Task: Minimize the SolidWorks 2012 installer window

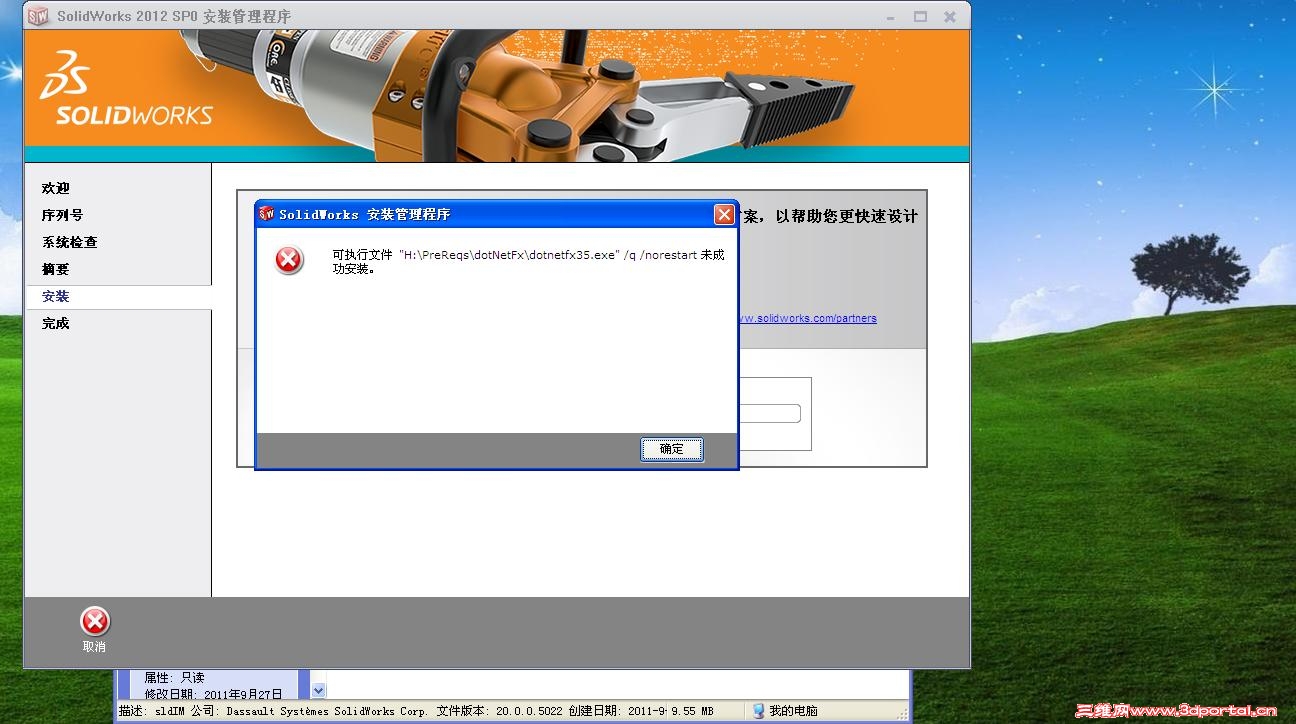Action: tap(892, 16)
